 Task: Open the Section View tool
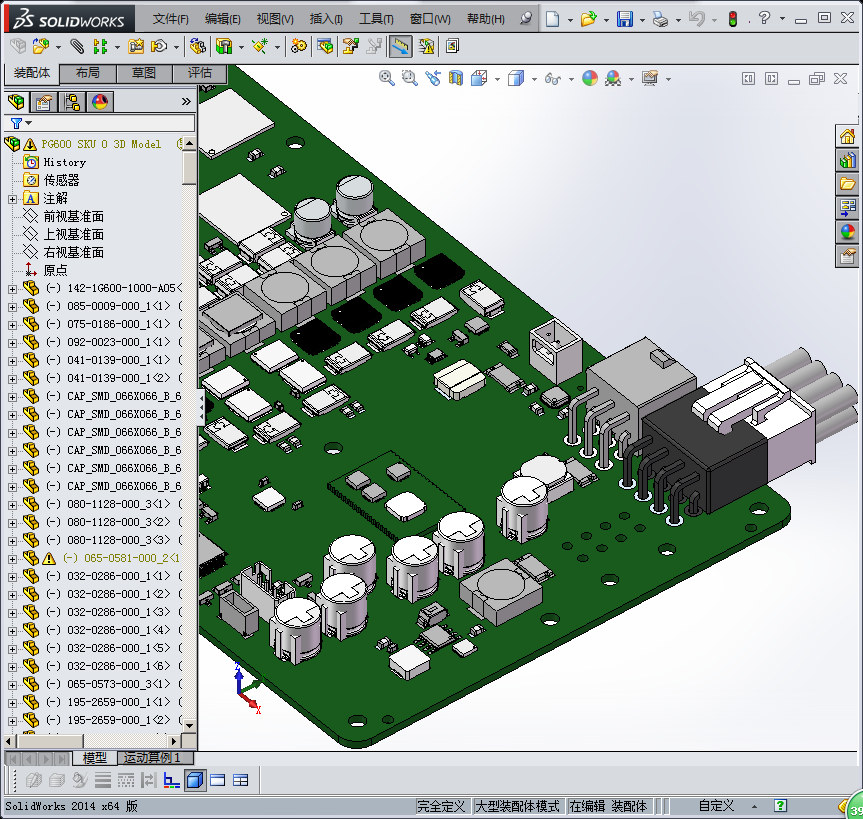[456, 78]
